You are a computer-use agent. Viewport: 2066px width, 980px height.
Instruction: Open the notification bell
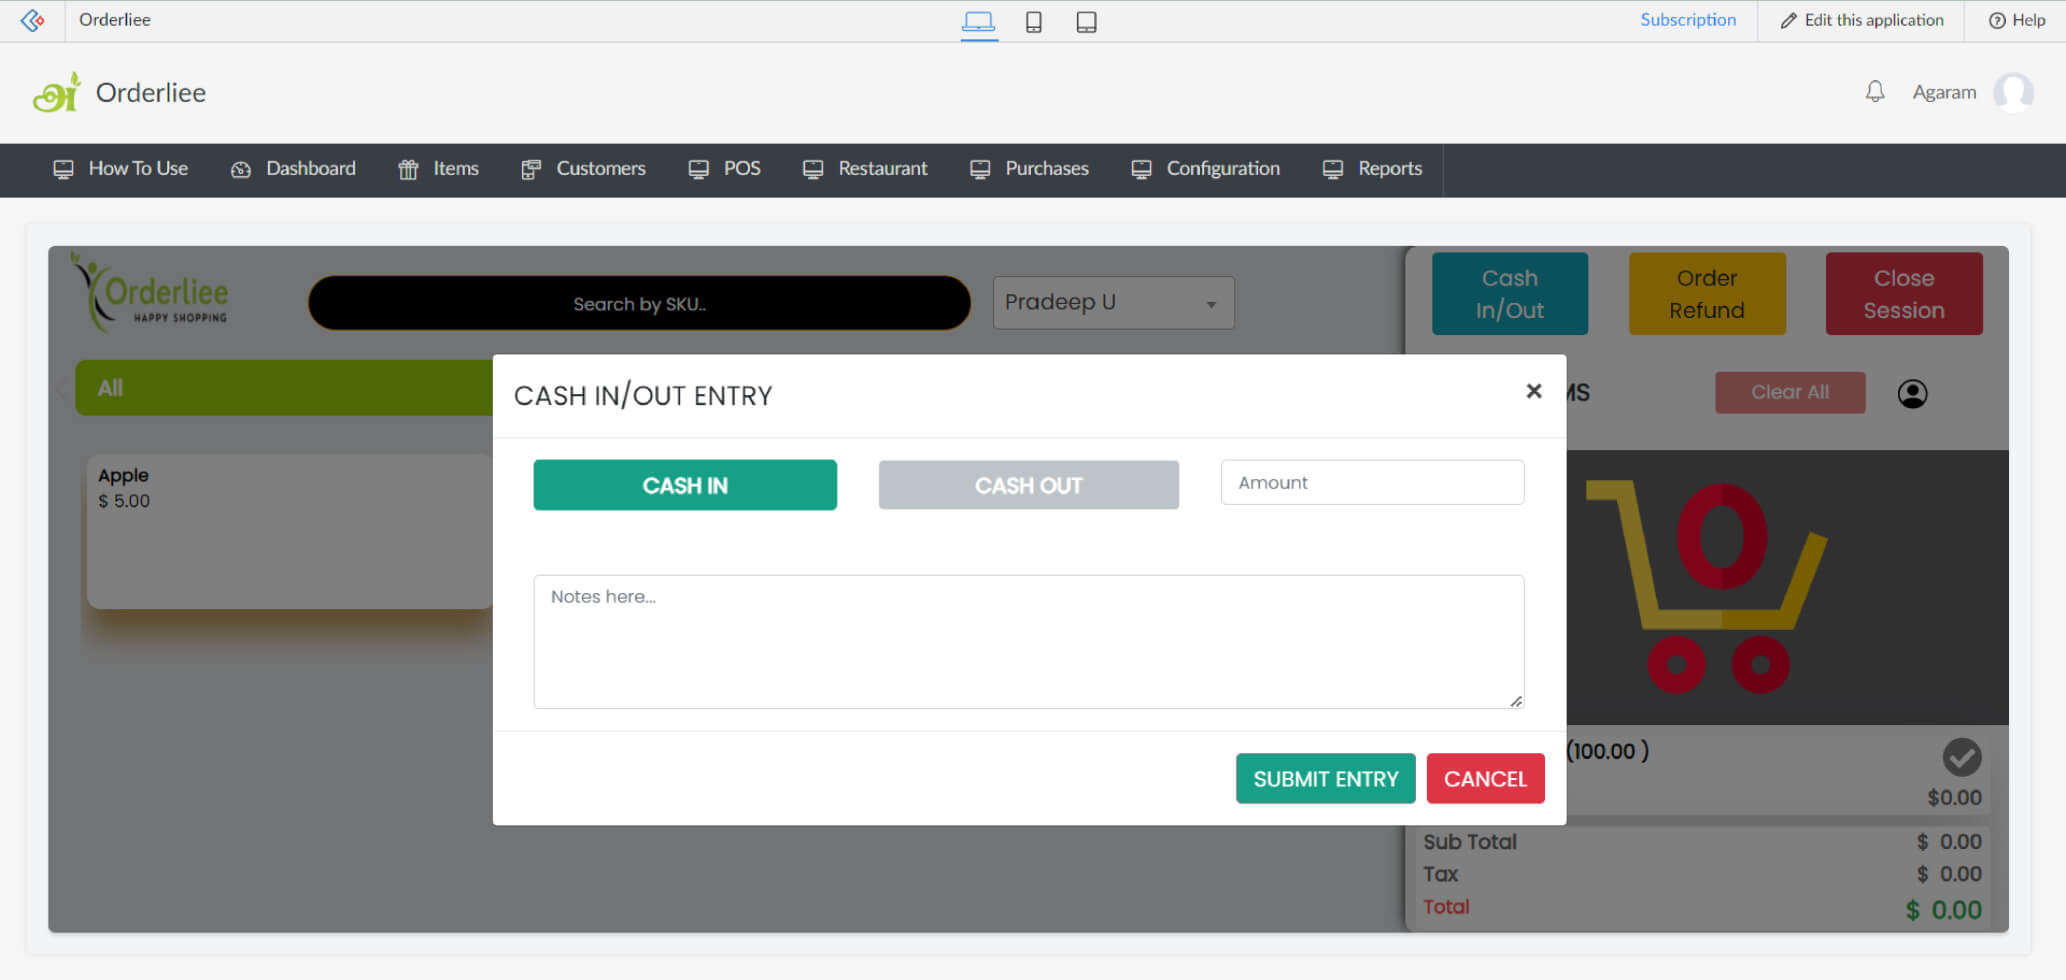1875,91
